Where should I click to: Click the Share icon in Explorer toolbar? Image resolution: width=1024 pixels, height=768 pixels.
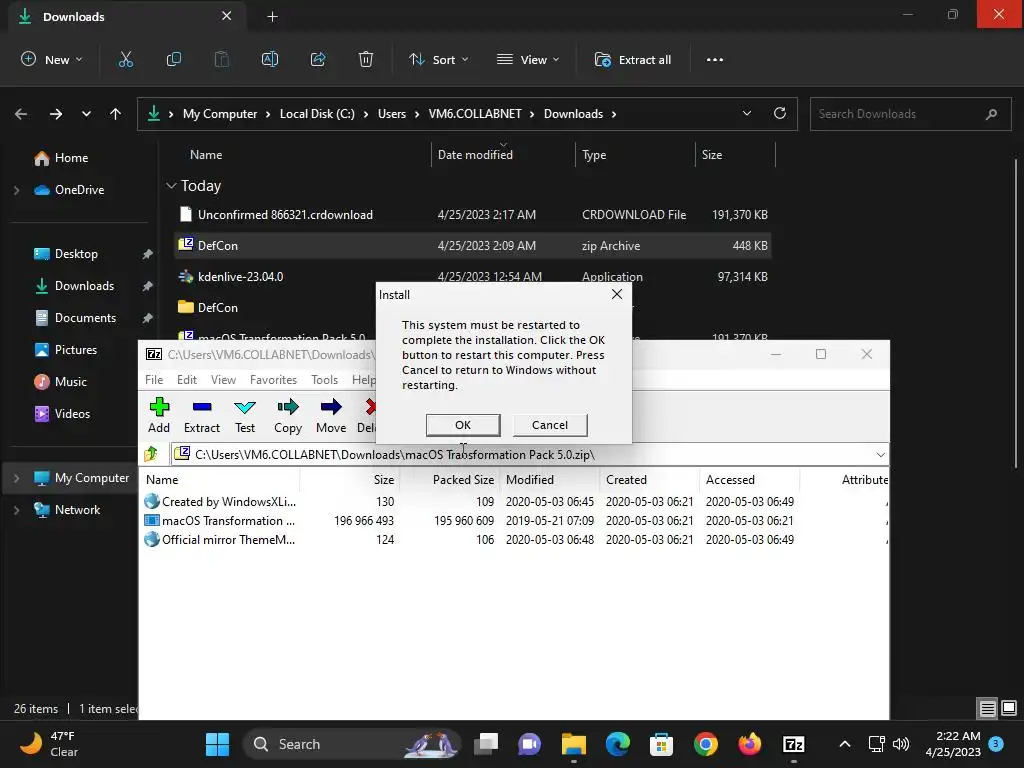318,59
